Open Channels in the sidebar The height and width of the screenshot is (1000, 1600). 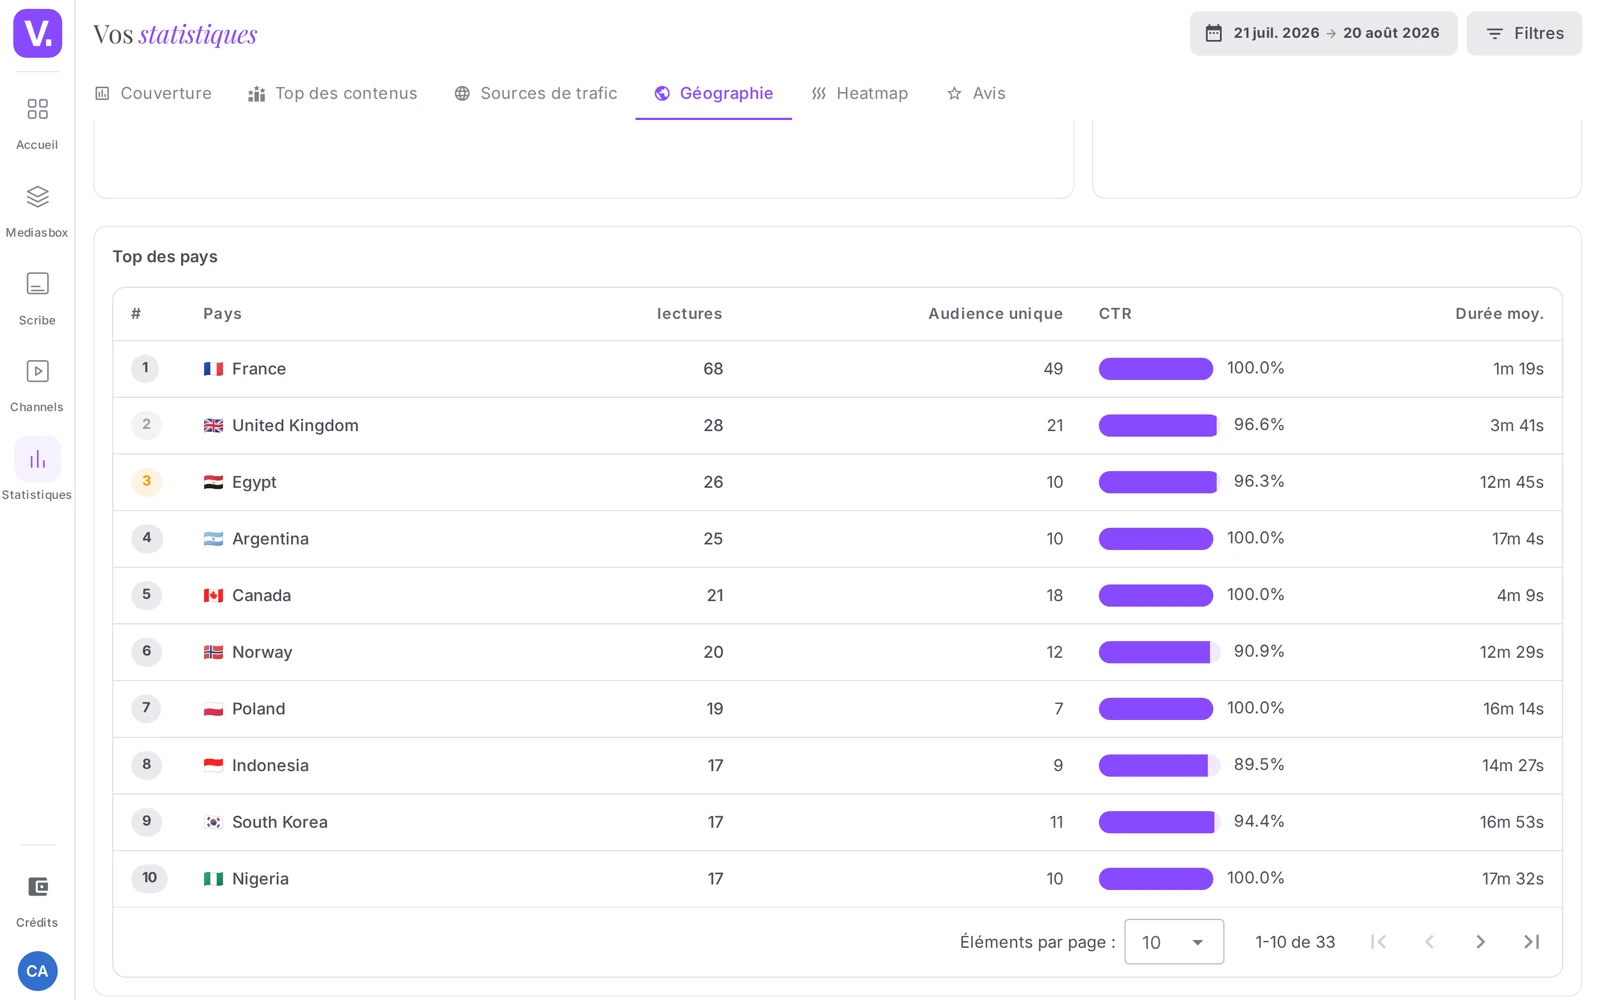coord(37,386)
